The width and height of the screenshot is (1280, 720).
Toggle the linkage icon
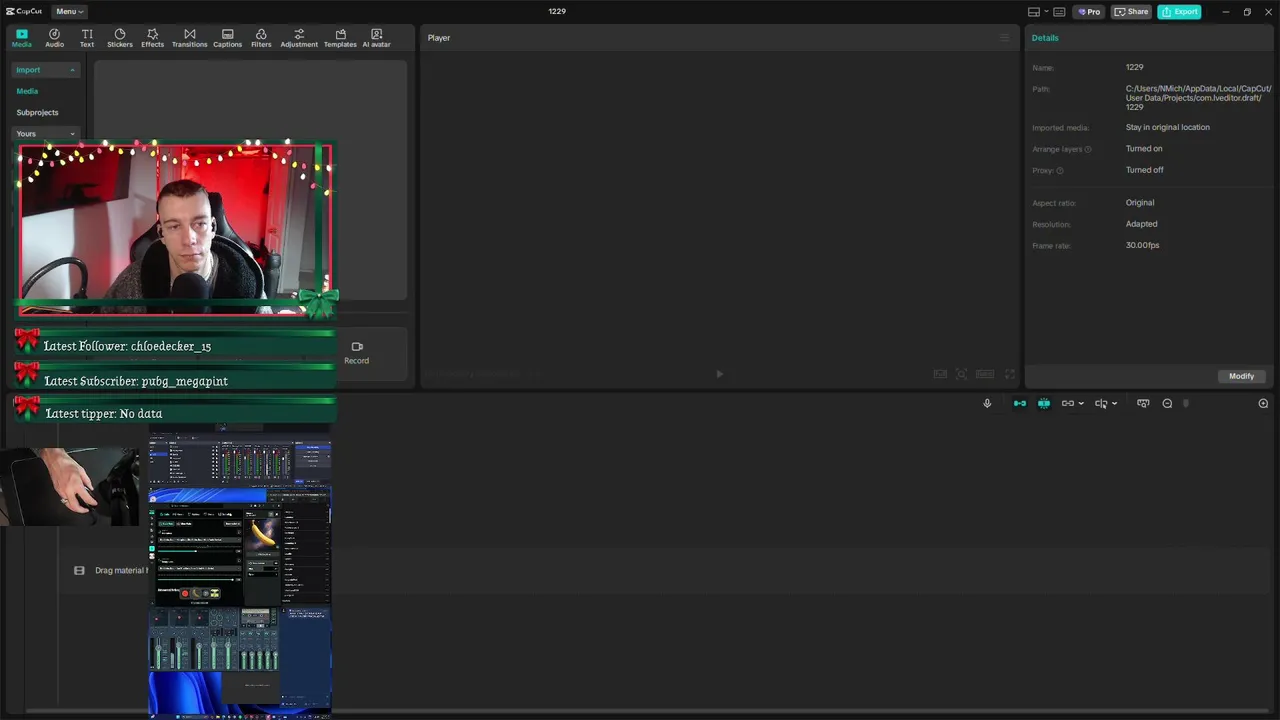[x=1068, y=403]
